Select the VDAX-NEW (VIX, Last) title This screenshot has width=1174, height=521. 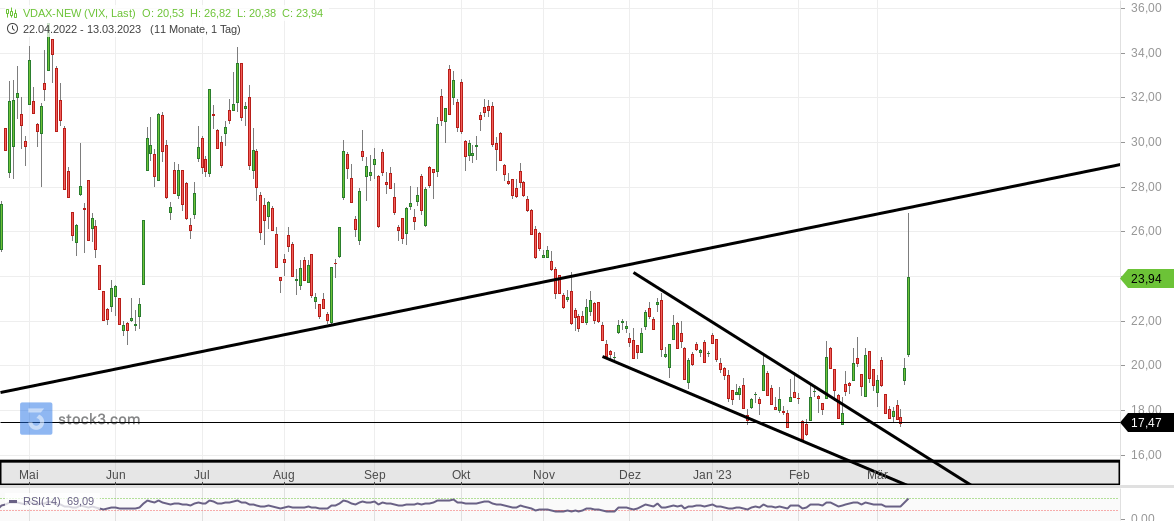79,13
